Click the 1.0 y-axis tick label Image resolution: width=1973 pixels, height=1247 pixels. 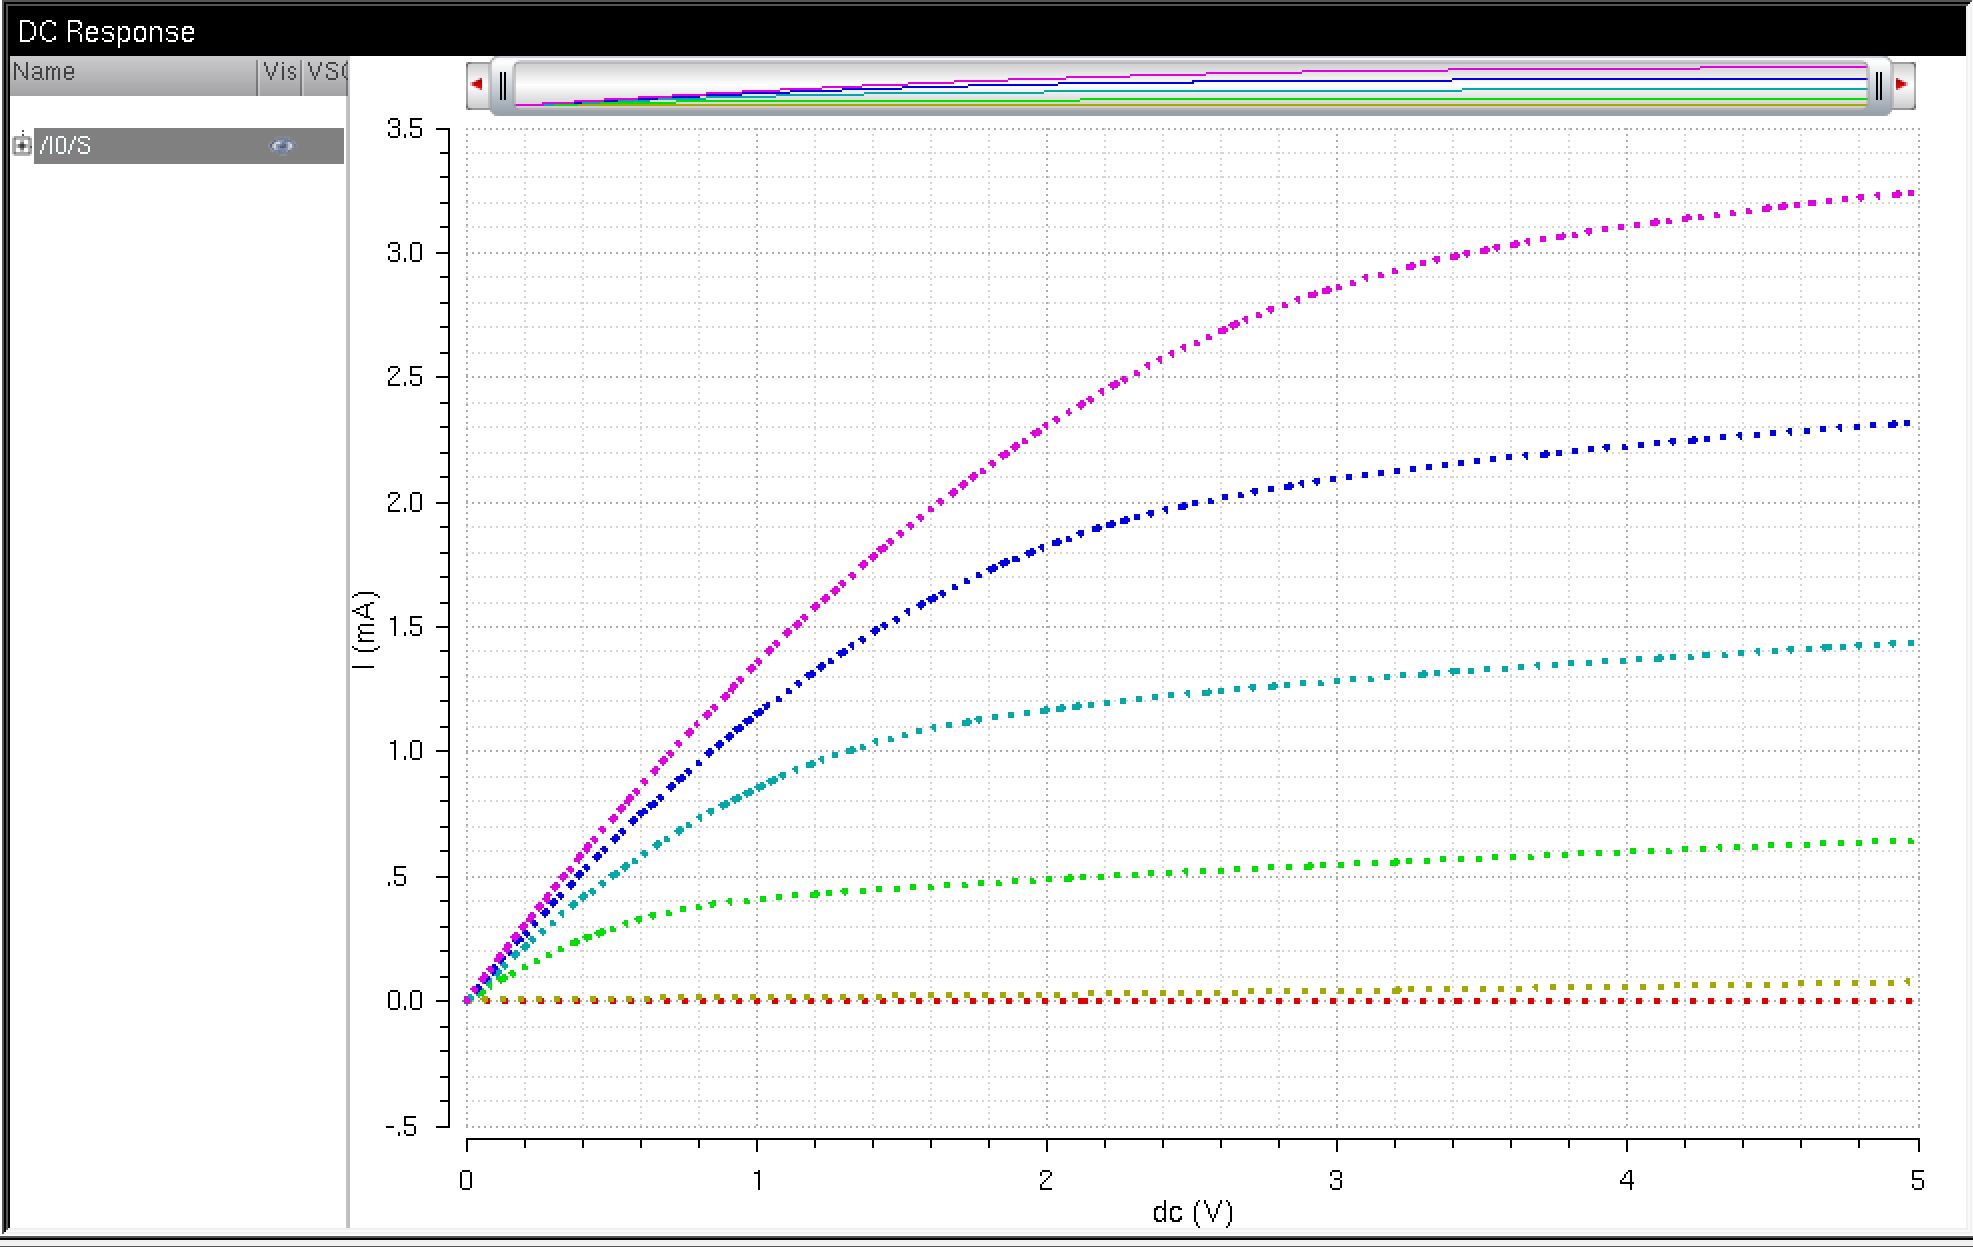(x=404, y=751)
